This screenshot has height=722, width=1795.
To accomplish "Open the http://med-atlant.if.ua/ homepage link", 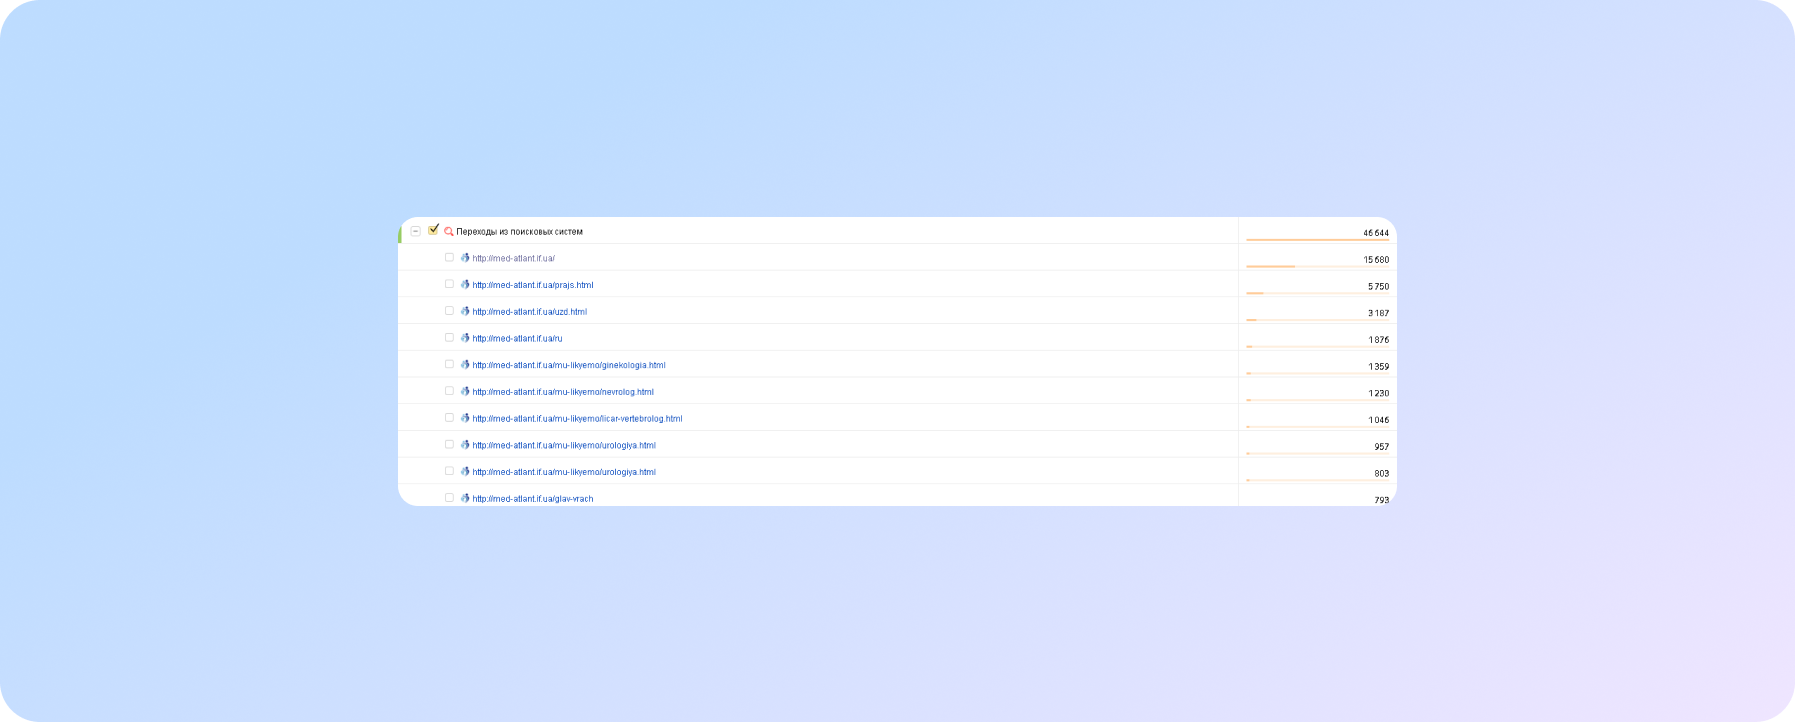I will (513, 259).
